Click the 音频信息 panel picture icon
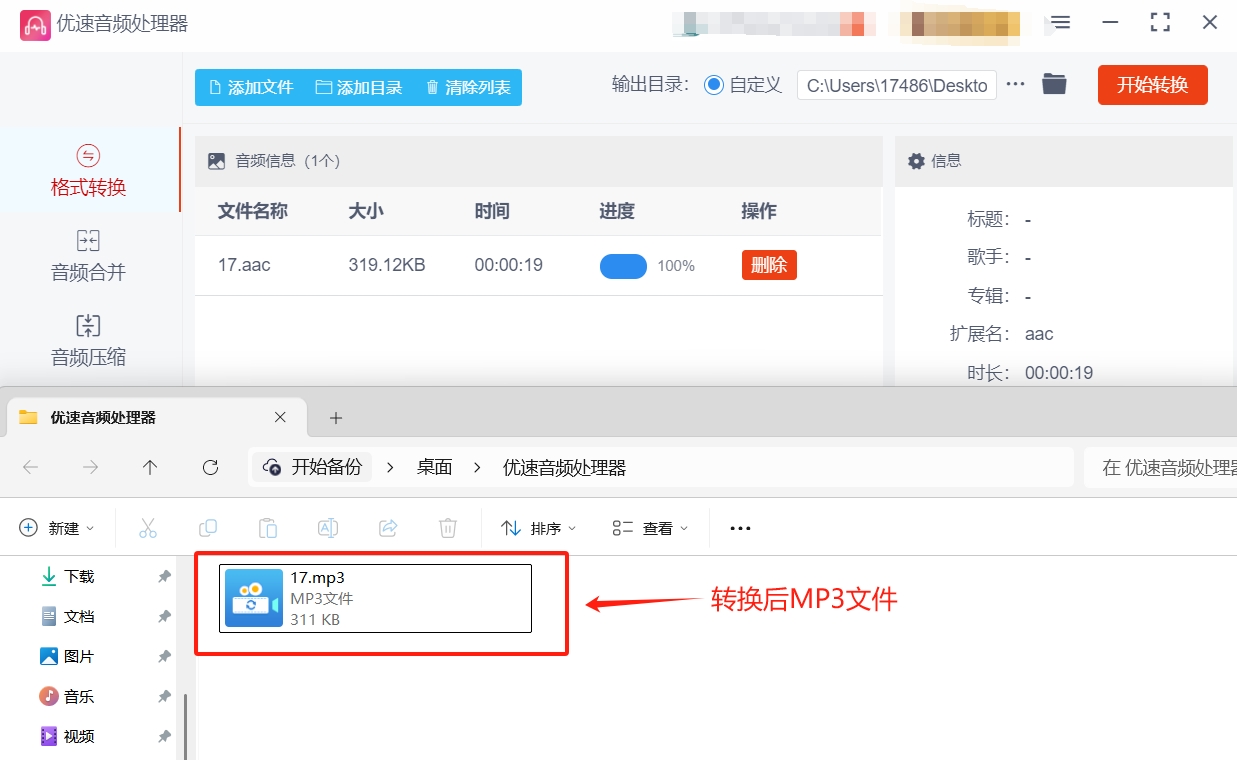The width and height of the screenshot is (1237, 760). coord(216,161)
